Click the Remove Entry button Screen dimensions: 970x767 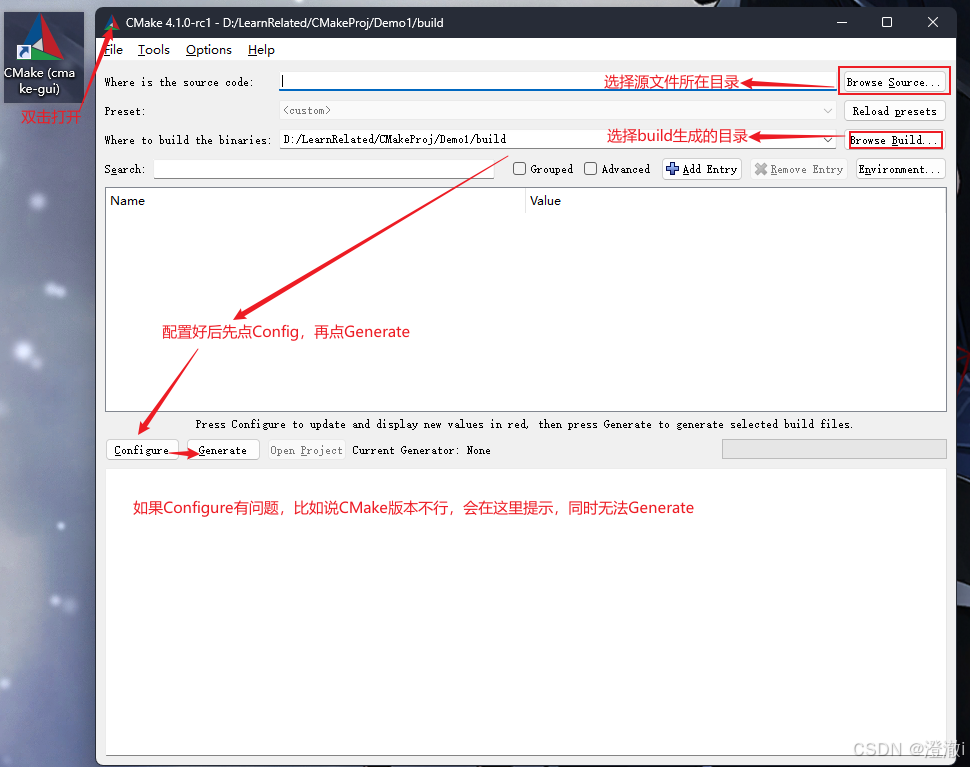799,169
